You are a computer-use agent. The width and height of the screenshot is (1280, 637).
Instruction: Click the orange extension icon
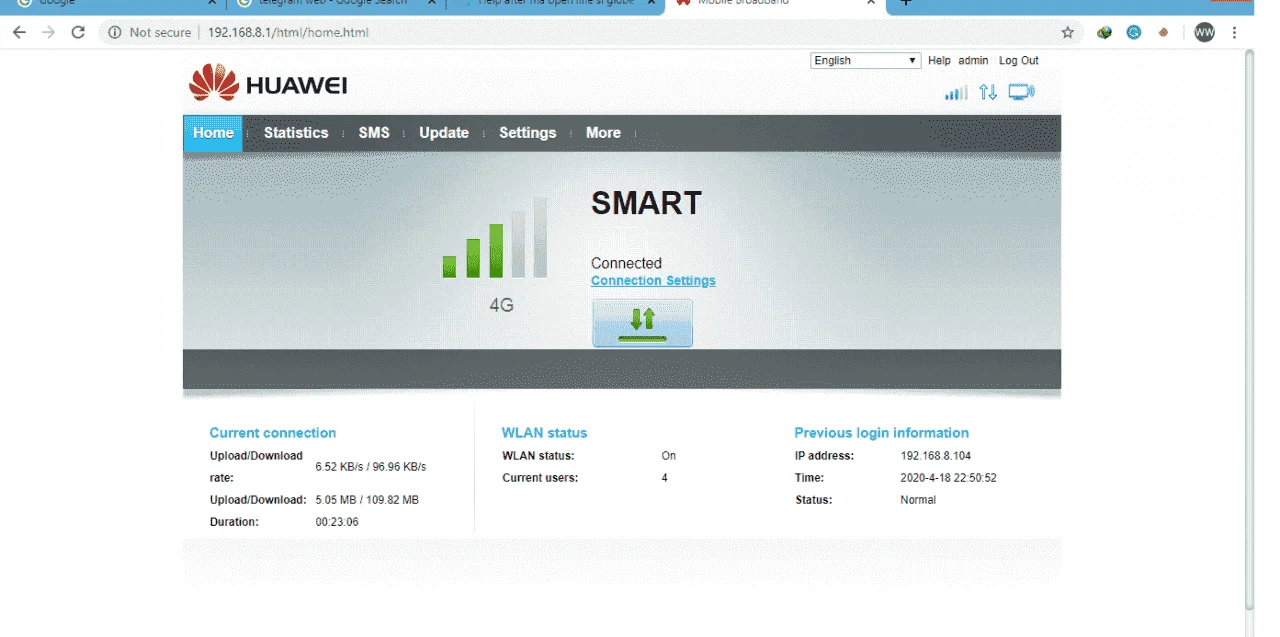point(1163,32)
